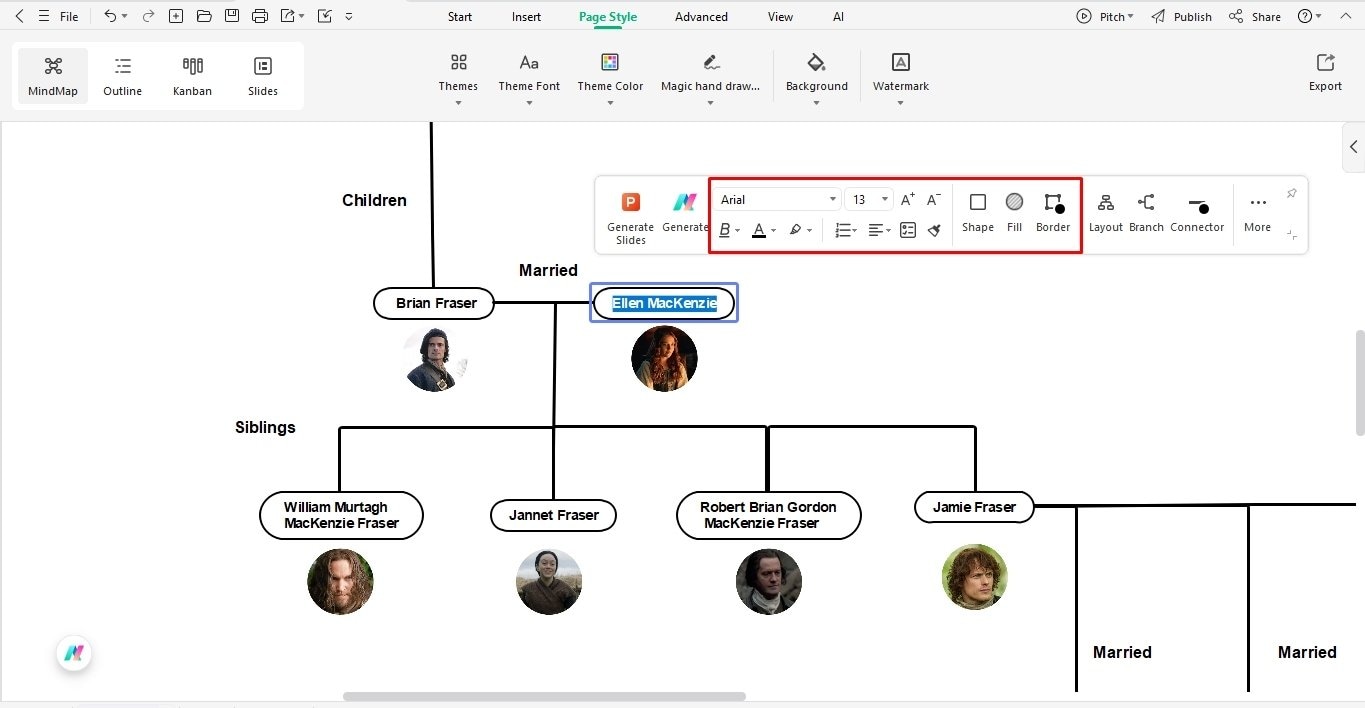Image resolution: width=1365 pixels, height=708 pixels.
Task: Apply bold to Ellen MacKenzie text
Action: click(x=724, y=230)
